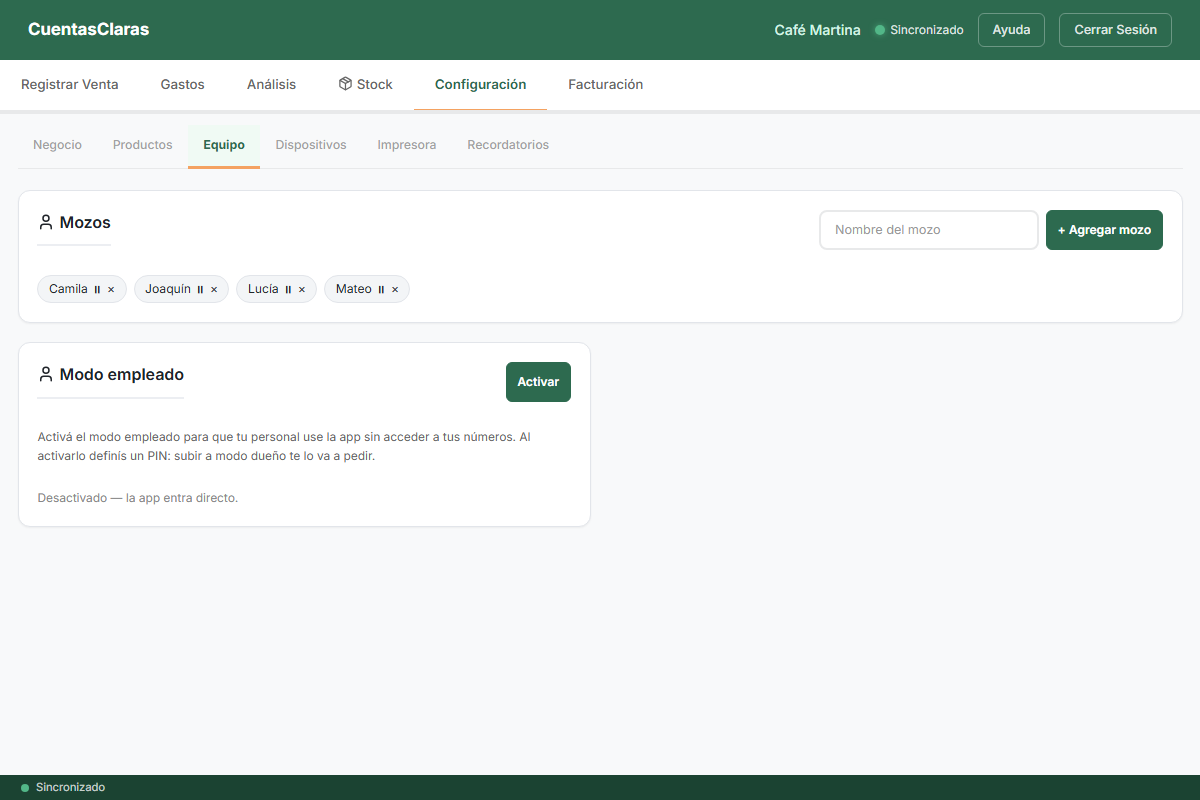
Task: Open the Dispositivos subtab
Action: point(311,145)
